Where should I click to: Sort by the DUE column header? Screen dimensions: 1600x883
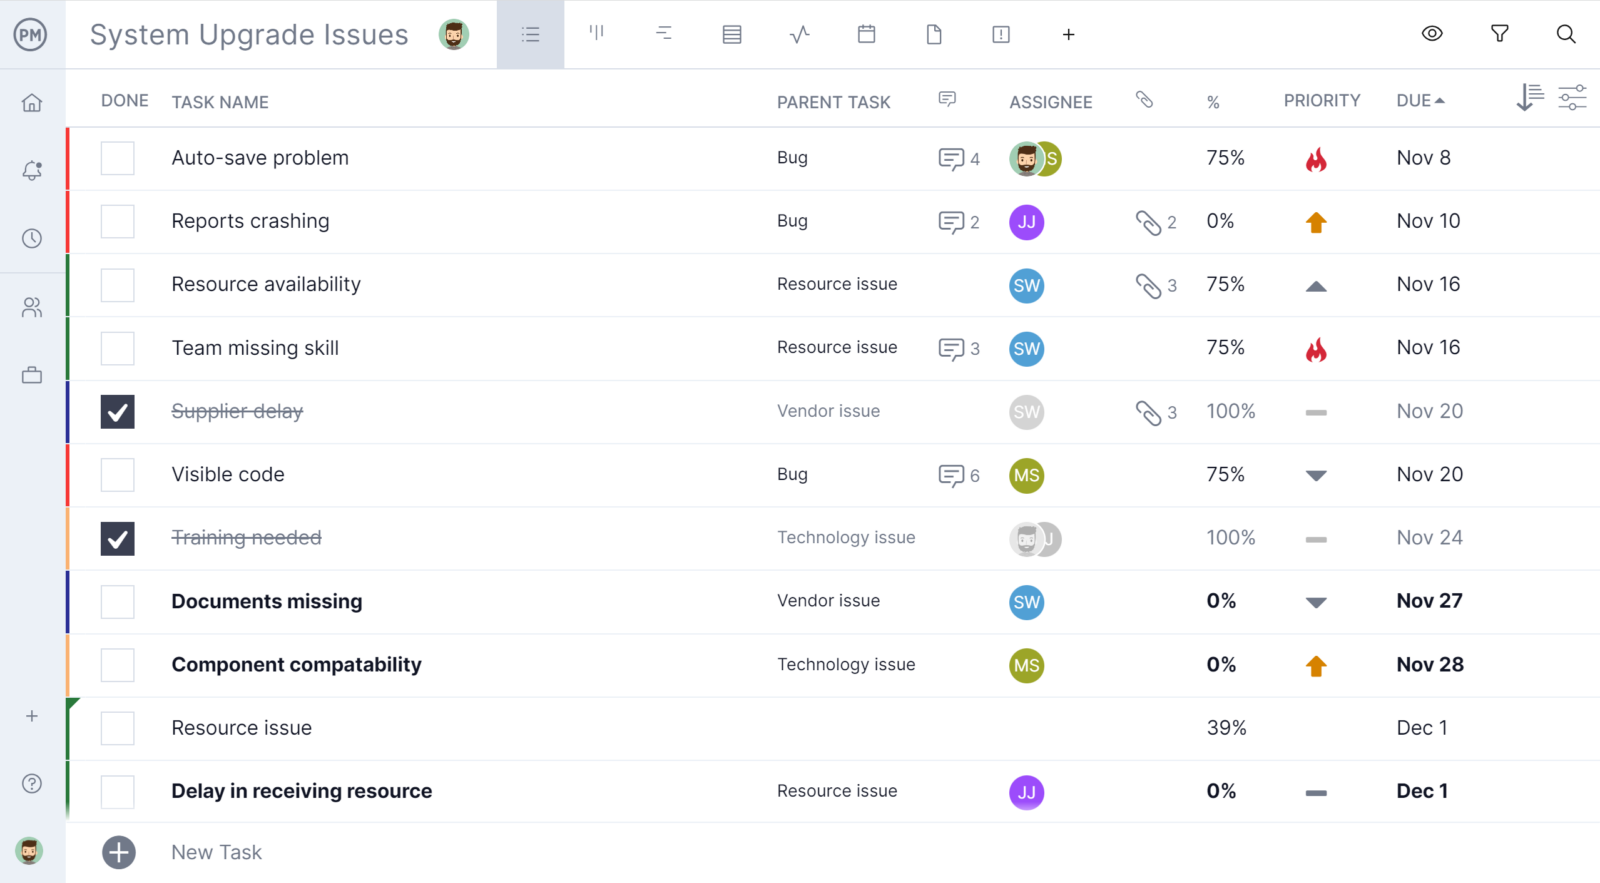tap(1420, 101)
